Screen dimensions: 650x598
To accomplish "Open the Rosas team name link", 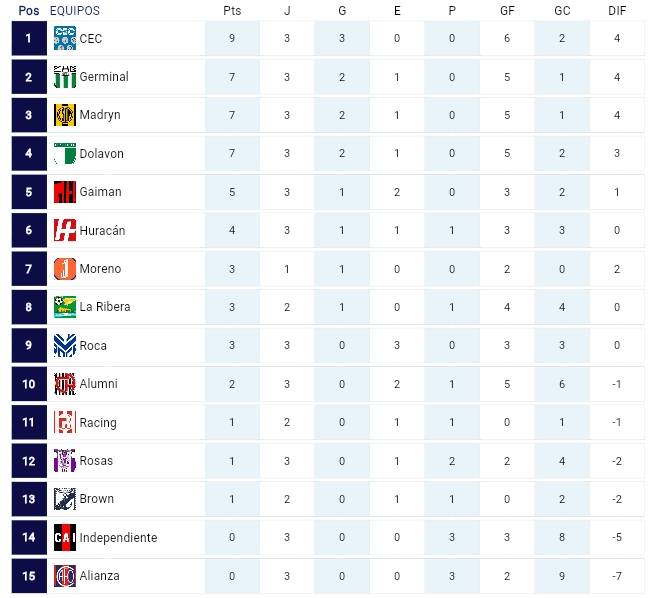I will pyautogui.click(x=96, y=460).
